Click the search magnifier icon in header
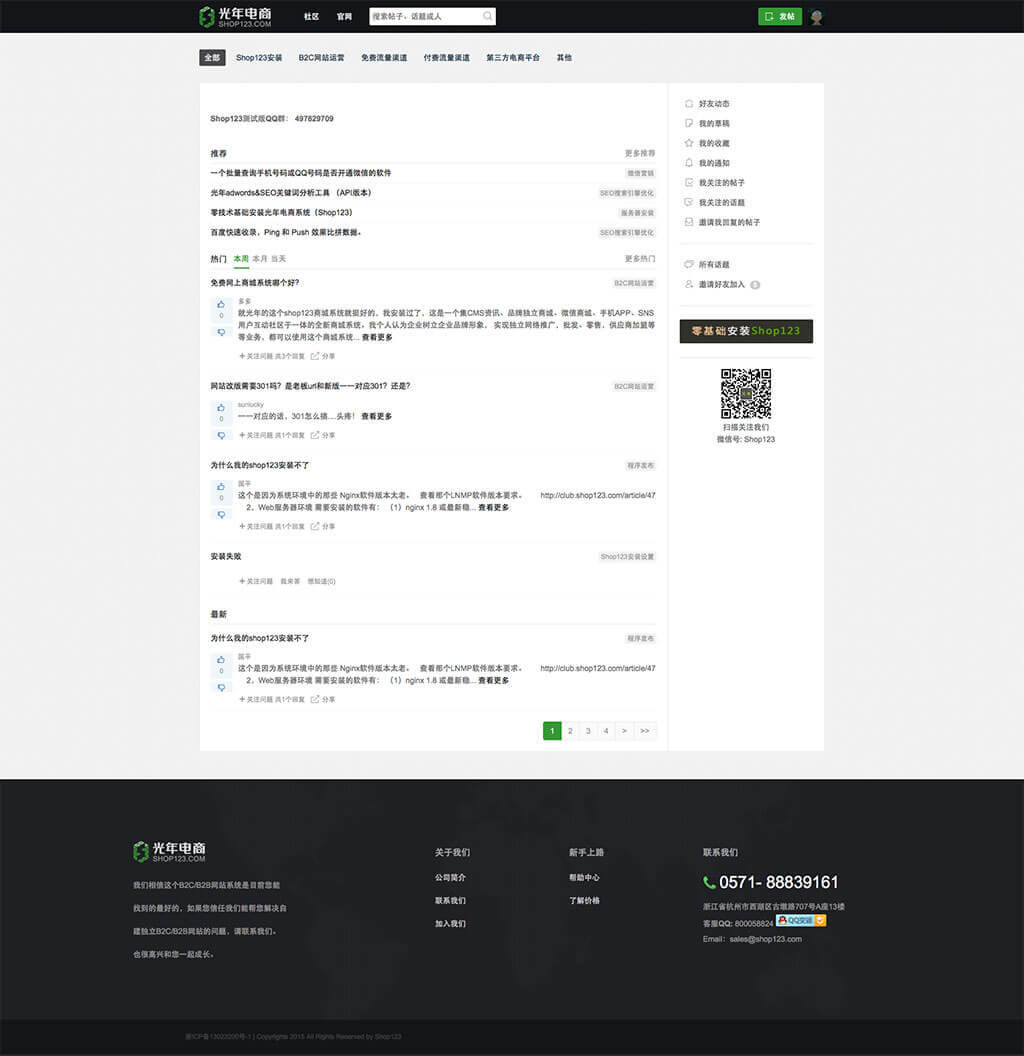1024x1056 pixels. tap(487, 16)
